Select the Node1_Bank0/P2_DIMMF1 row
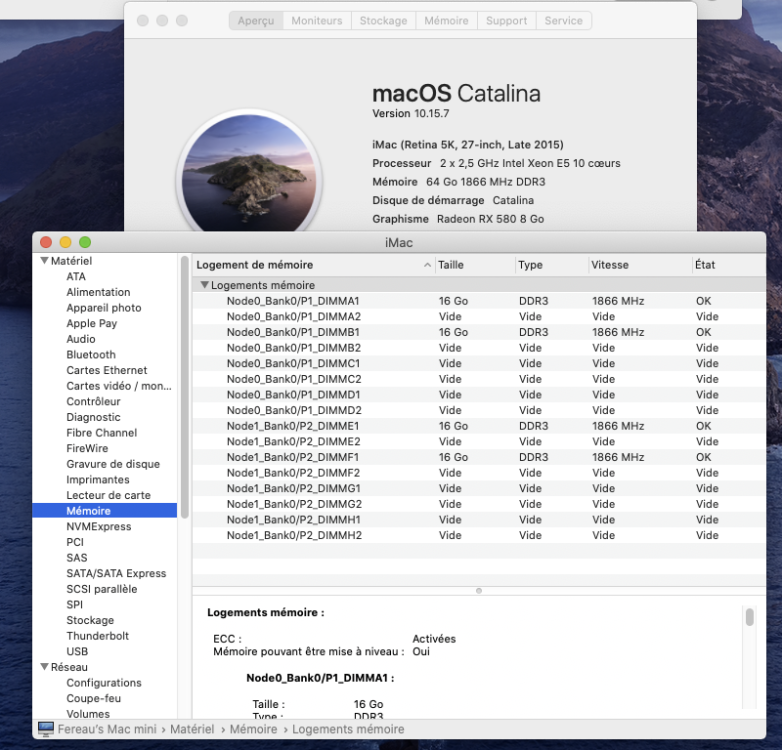The height and width of the screenshot is (750, 782). pyautogui.click(x=479, y=457)
